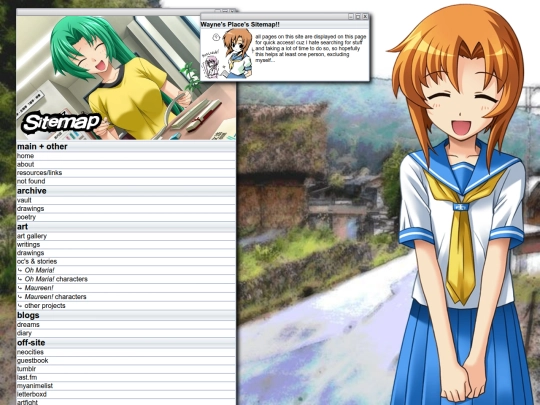This screenshot has height=405, width=540.
Task: Open drawings link under the archive heading
Action: pos(30,209)
